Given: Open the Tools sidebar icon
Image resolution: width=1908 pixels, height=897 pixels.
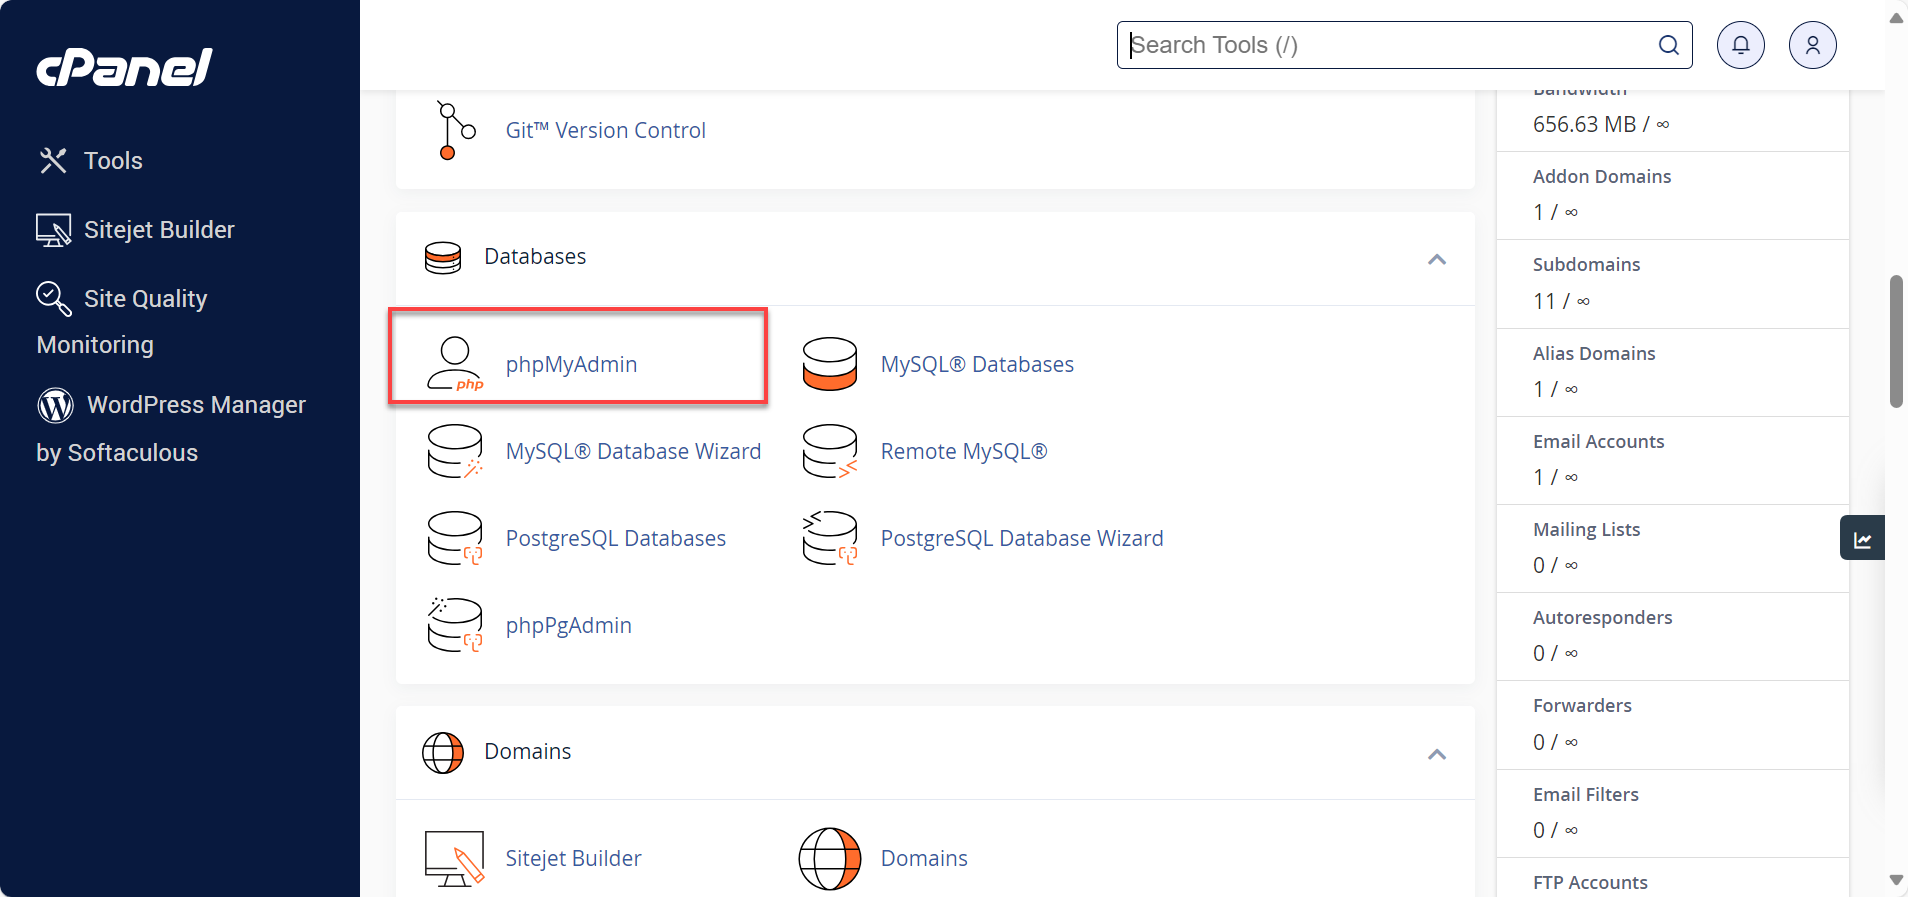Looking at the screenshot, I should pyautogui.click(x=53, y=160).
